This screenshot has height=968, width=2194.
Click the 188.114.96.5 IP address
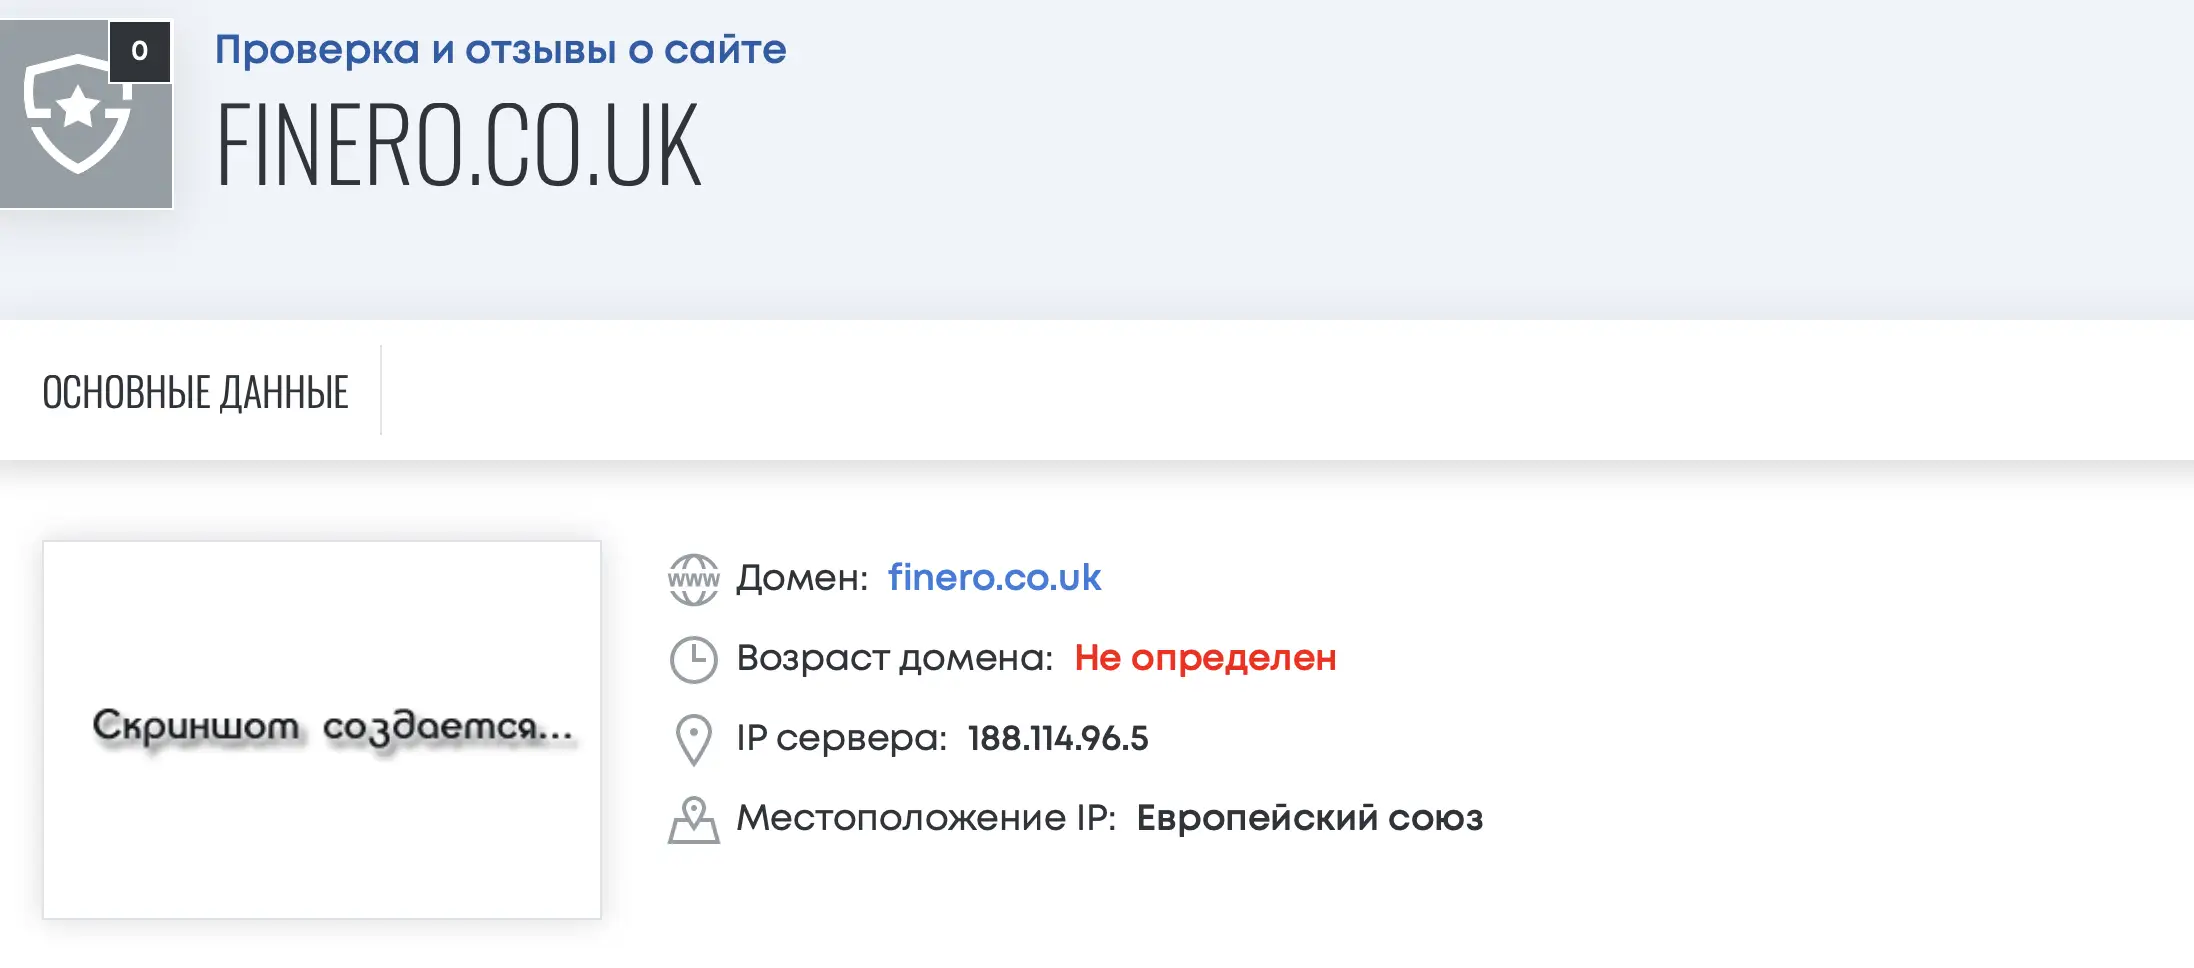[x=1058, y=738]
